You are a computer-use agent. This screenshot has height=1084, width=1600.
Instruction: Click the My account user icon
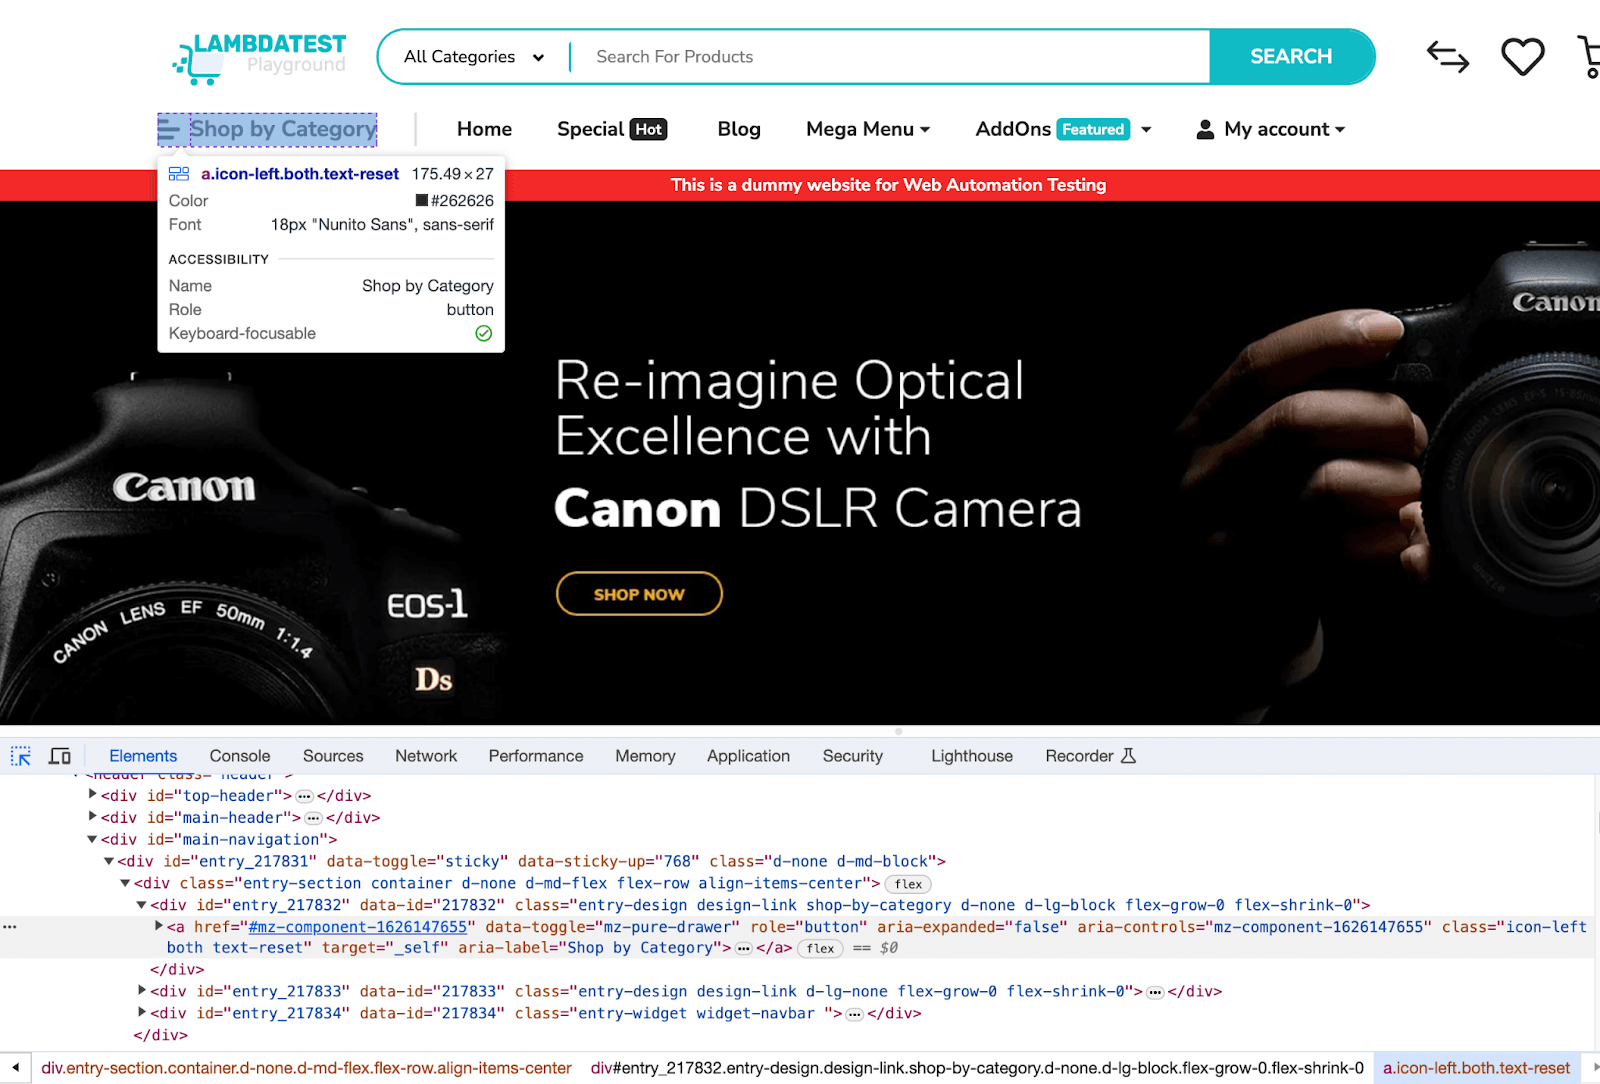tap(1205, 130)
